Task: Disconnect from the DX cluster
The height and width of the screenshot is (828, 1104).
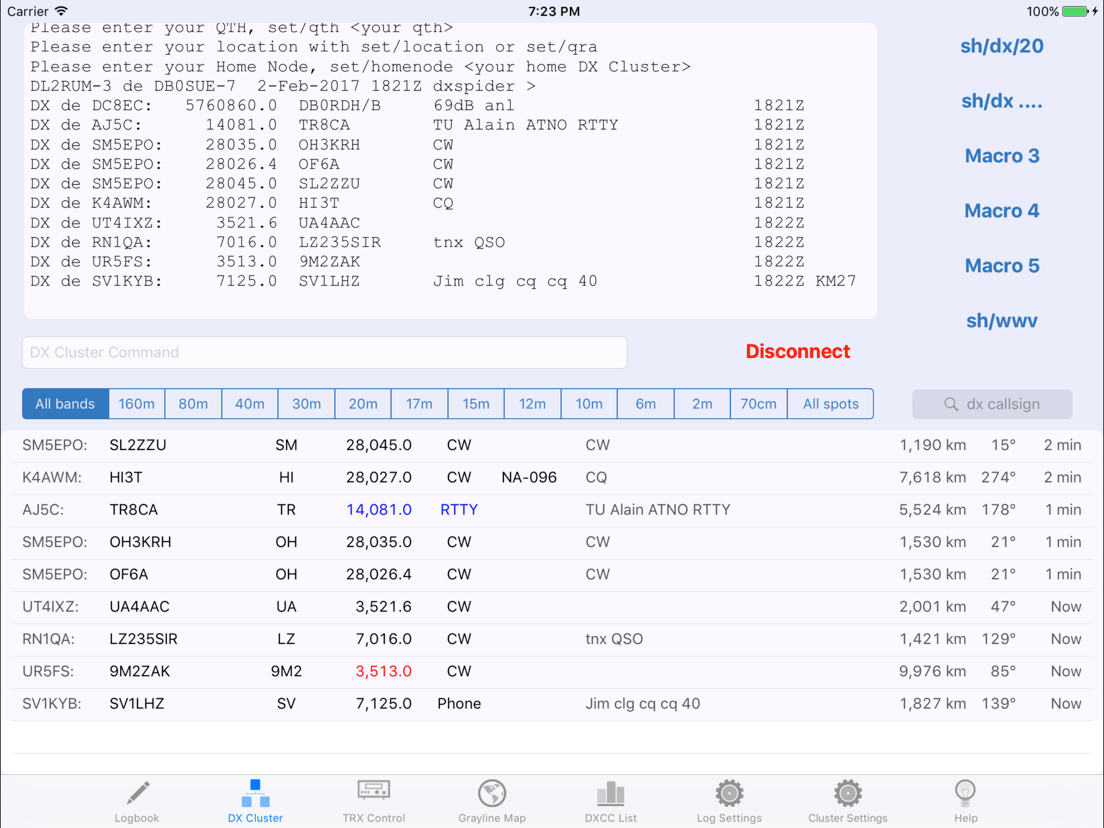Action: click(x=798, y=351)
